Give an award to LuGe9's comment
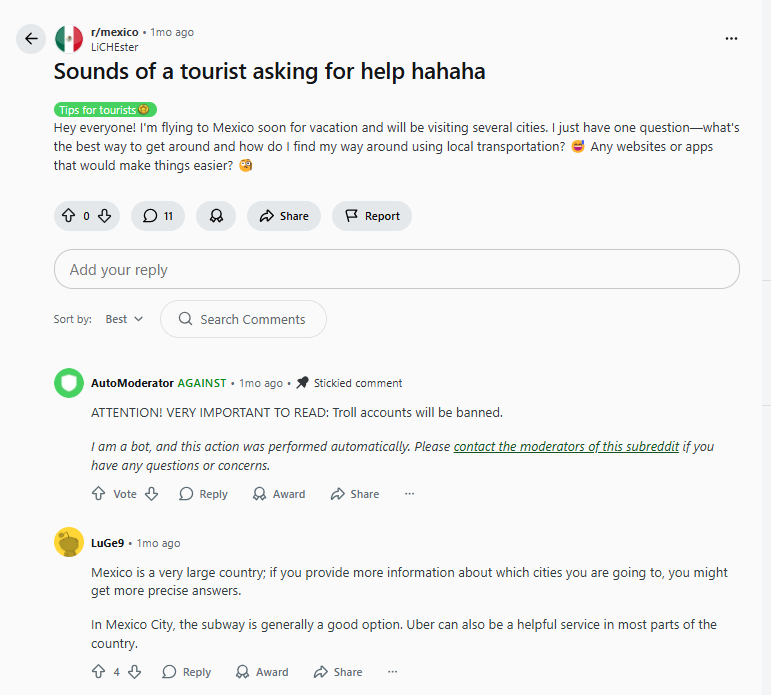 point(261,672)
